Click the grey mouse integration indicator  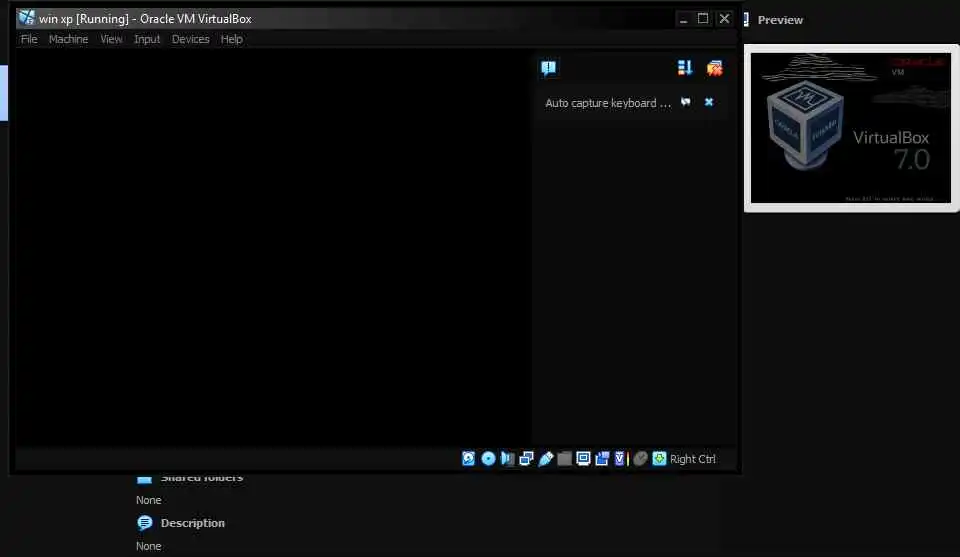click(640, 458)
